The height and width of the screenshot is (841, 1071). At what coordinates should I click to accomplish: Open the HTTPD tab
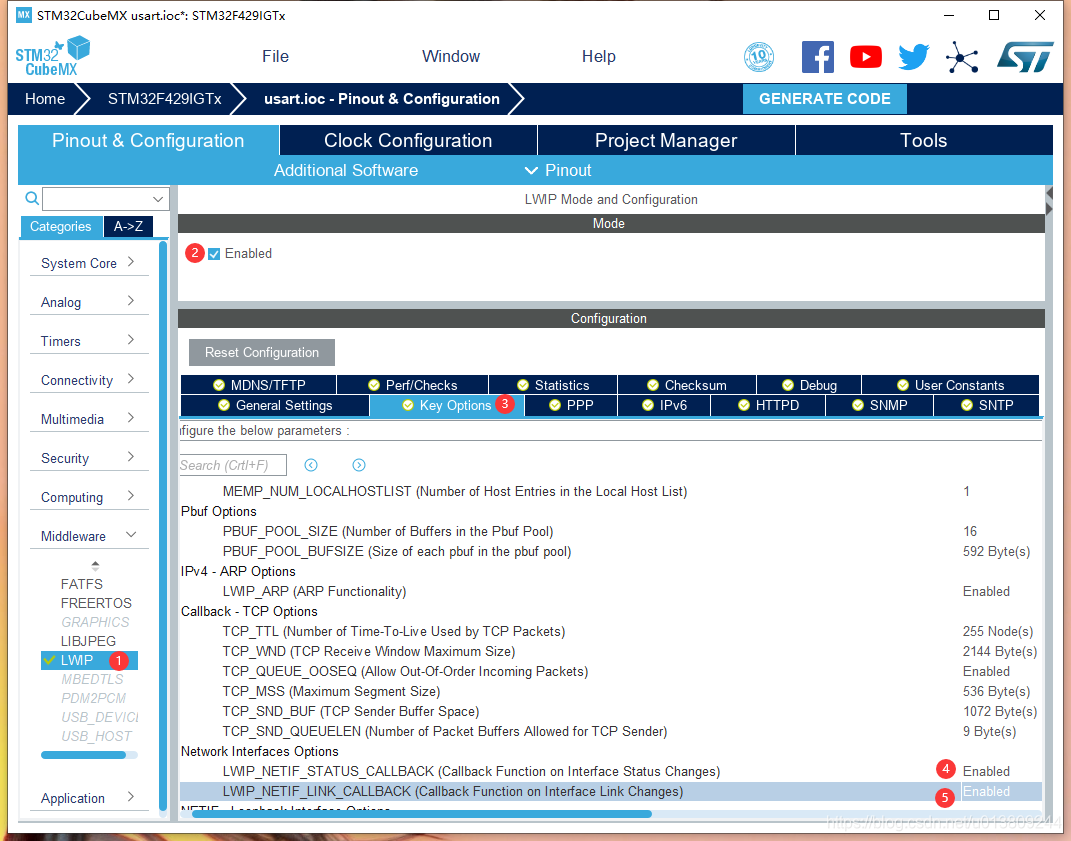pos(768,405)
